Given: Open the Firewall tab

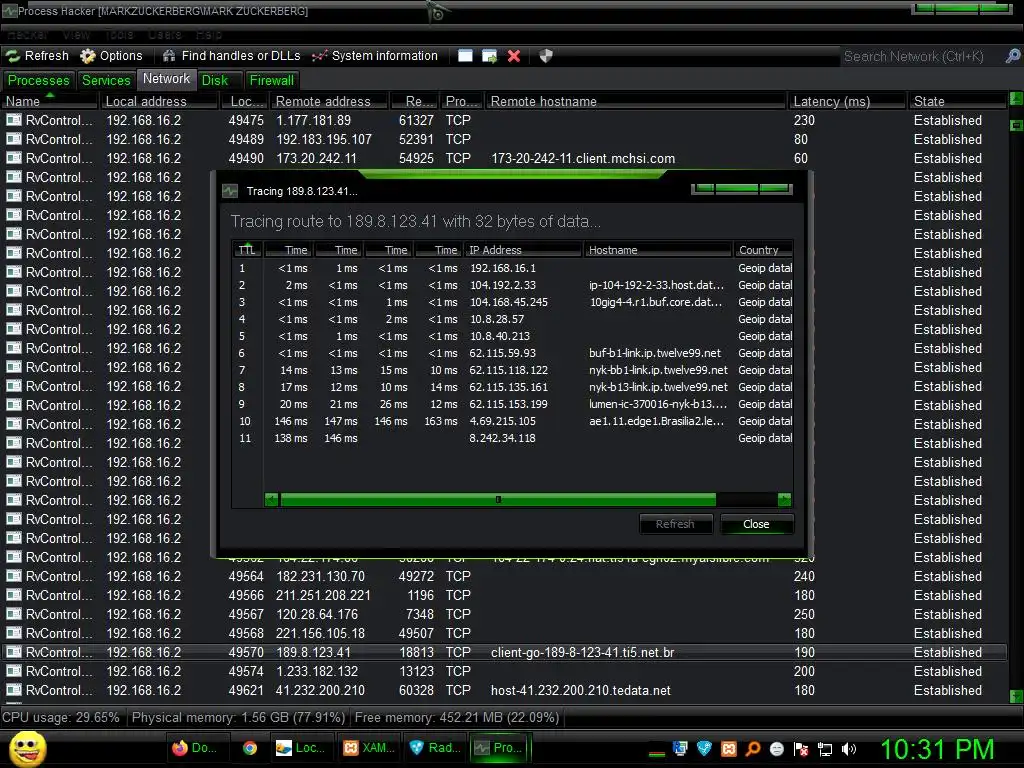Looking at the screenshot, I should (x=272, y=80).
